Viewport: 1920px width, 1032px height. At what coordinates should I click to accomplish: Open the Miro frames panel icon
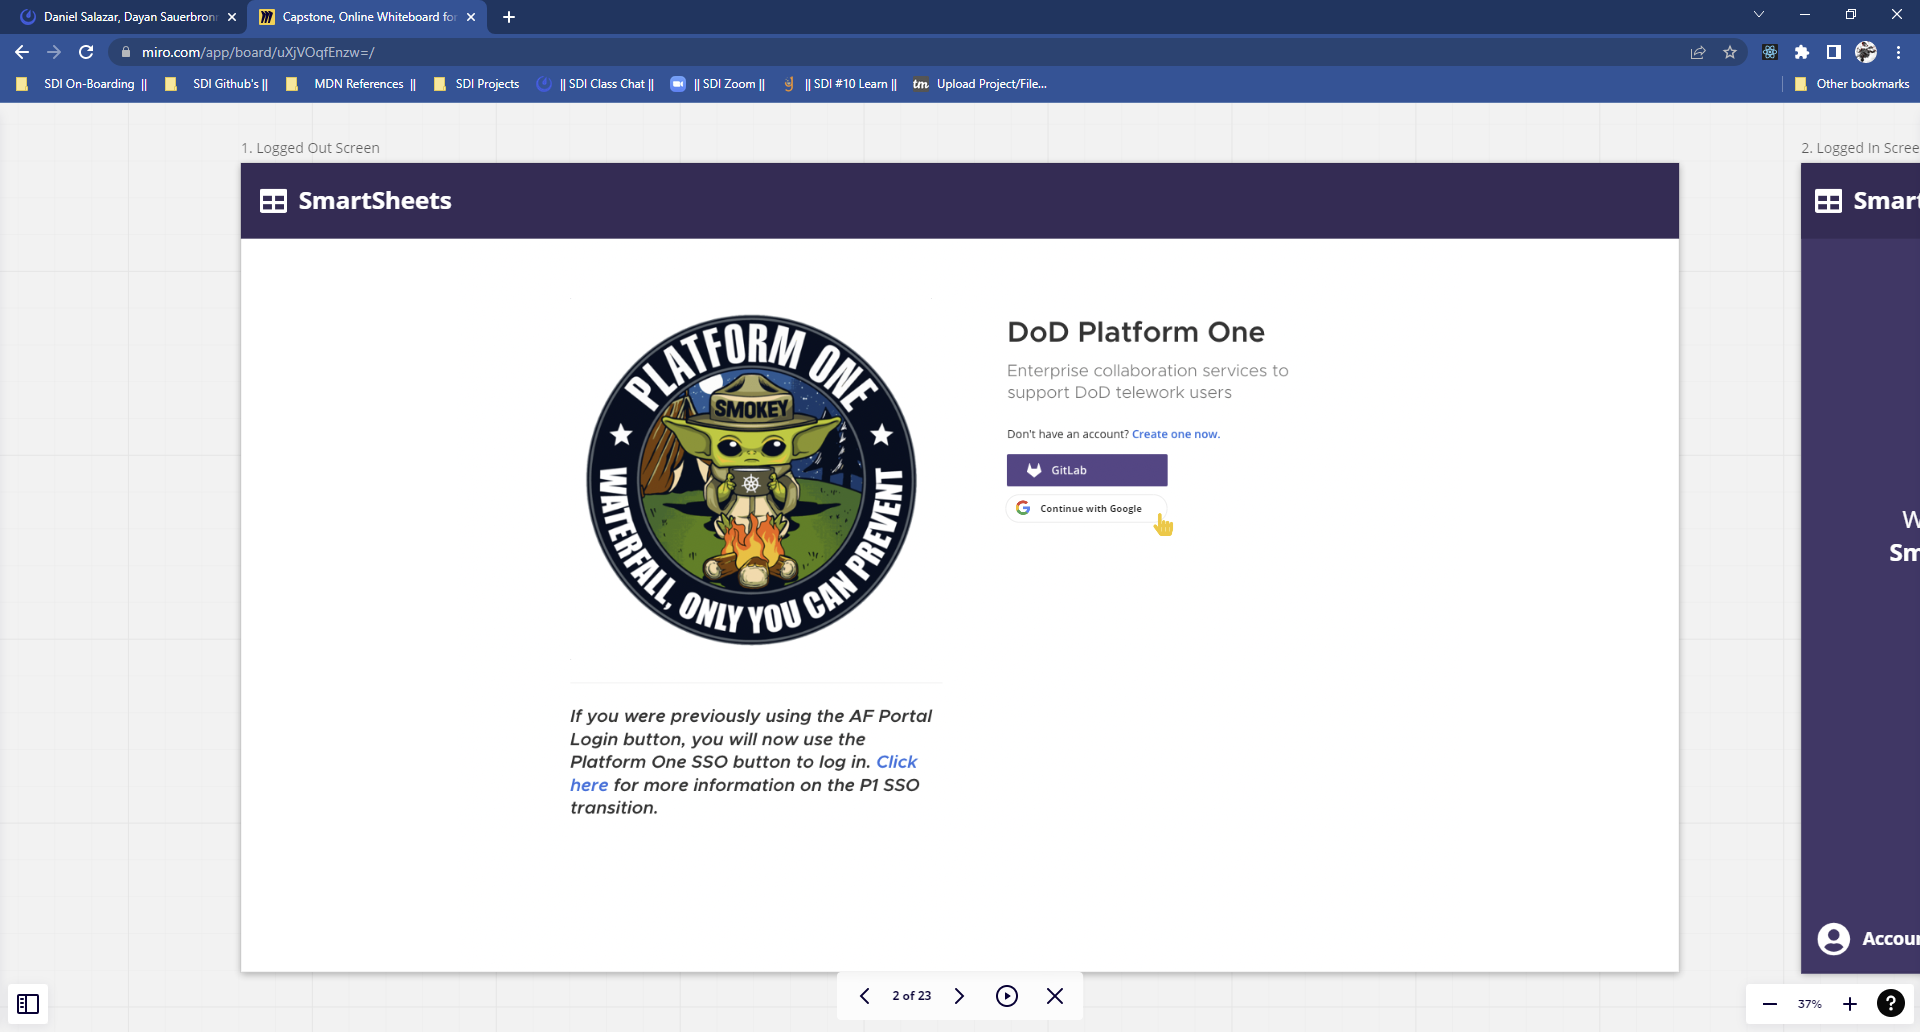tap(28, 1004)
